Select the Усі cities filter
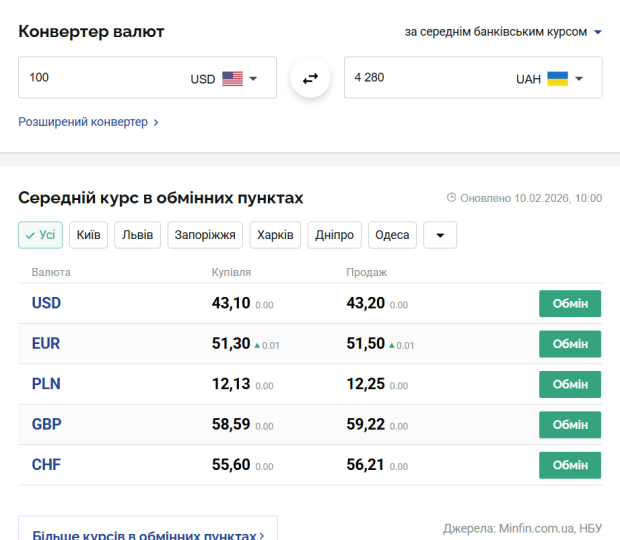The height and width of the screenshot is (540, 620). coord(40,235)
